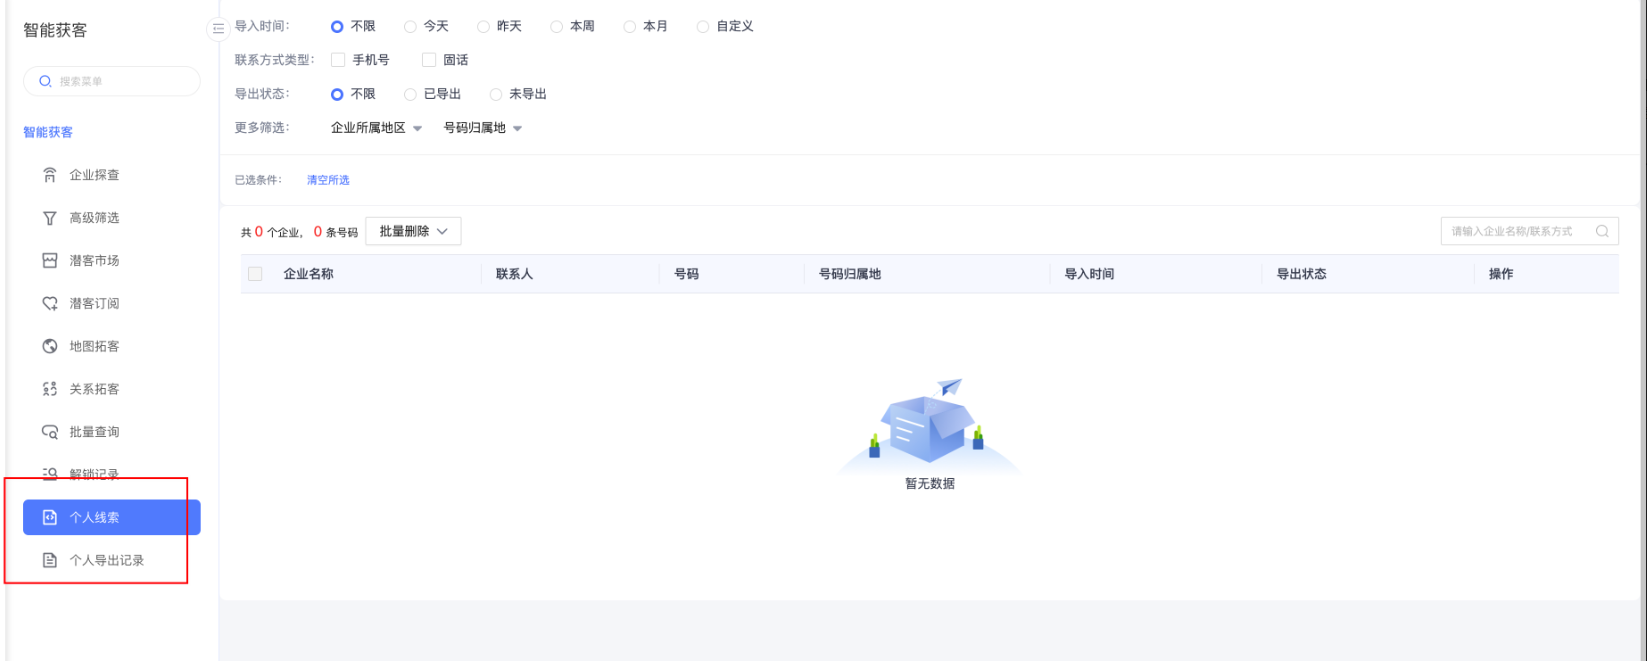This screenshot has height=661, width=1647.
Task: Click the 批量查询 search icon
Action: [x=50, y=433]
